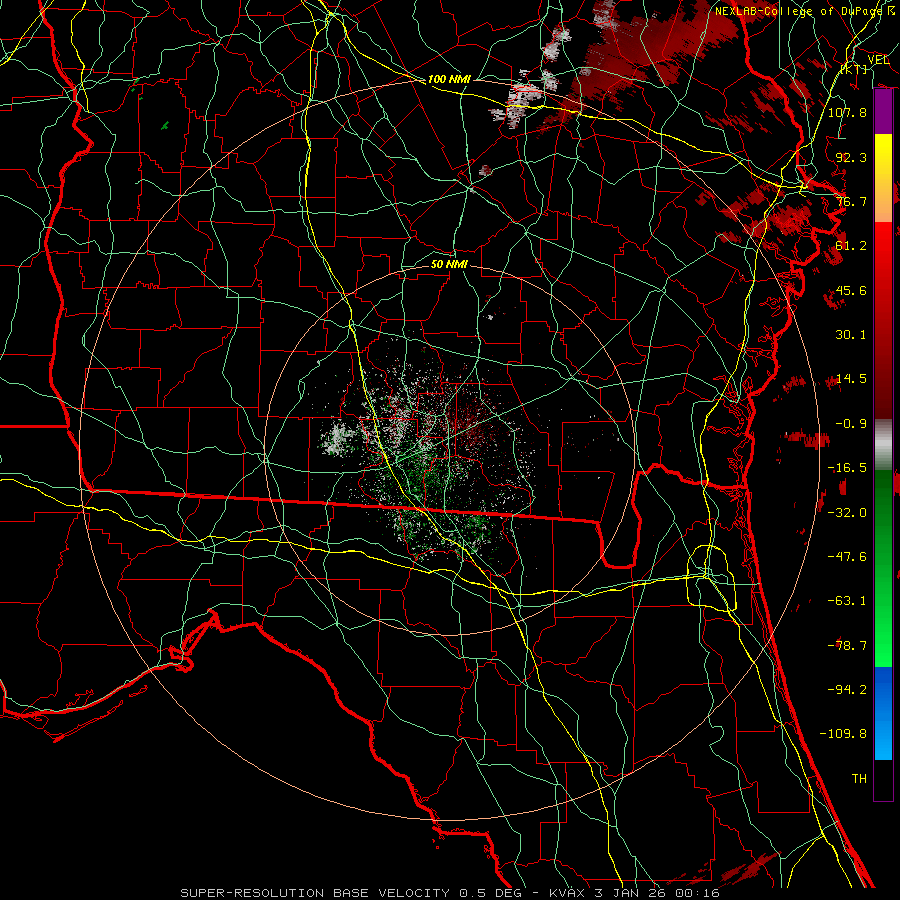Image resolution: width=900 pixels, height=900 pixels.
Task: Click the -63.1 legend value
Action: 847,601
